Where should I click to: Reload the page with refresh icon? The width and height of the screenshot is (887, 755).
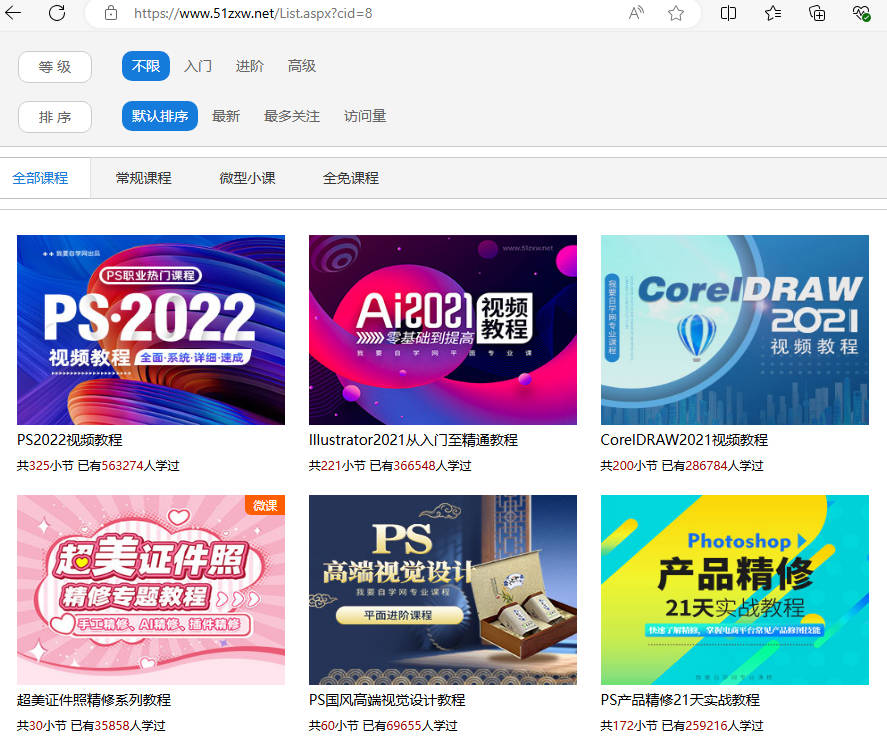point(57,12)
